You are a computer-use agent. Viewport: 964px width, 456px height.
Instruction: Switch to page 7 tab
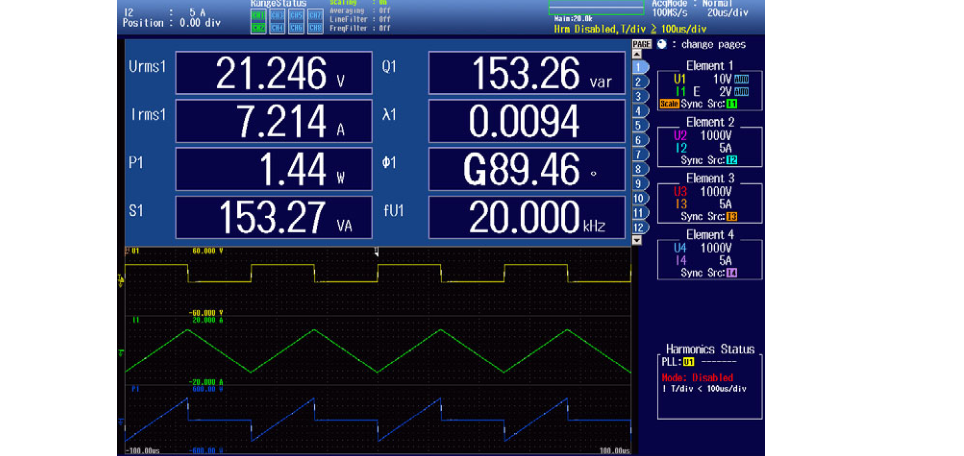(x=640, y=154)
